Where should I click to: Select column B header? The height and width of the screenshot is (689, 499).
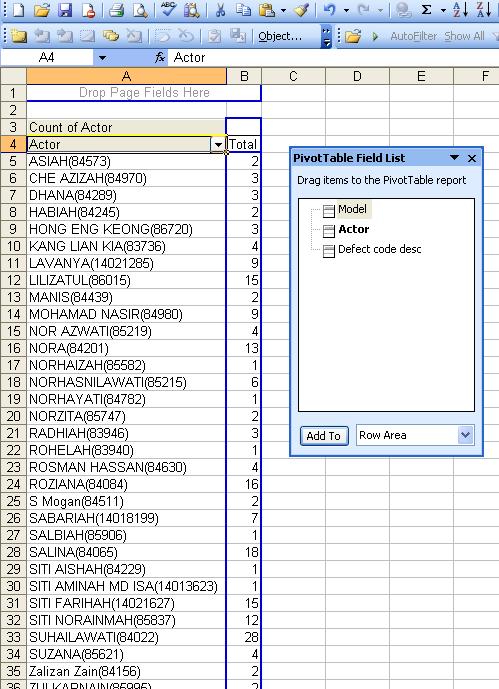244,76
